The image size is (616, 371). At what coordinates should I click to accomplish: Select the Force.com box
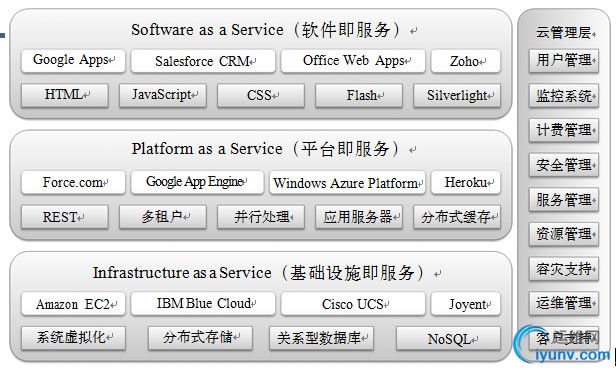(x=73, y=182)
